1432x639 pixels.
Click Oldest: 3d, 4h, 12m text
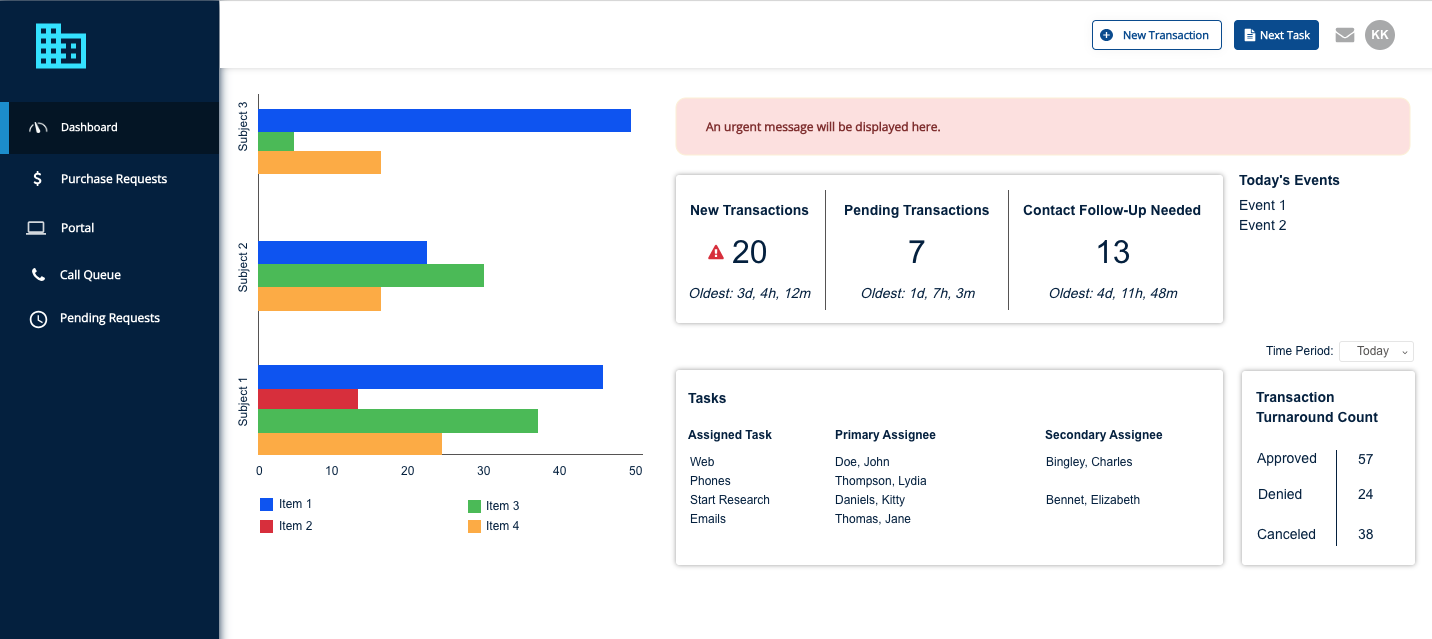tap(750, 293)
